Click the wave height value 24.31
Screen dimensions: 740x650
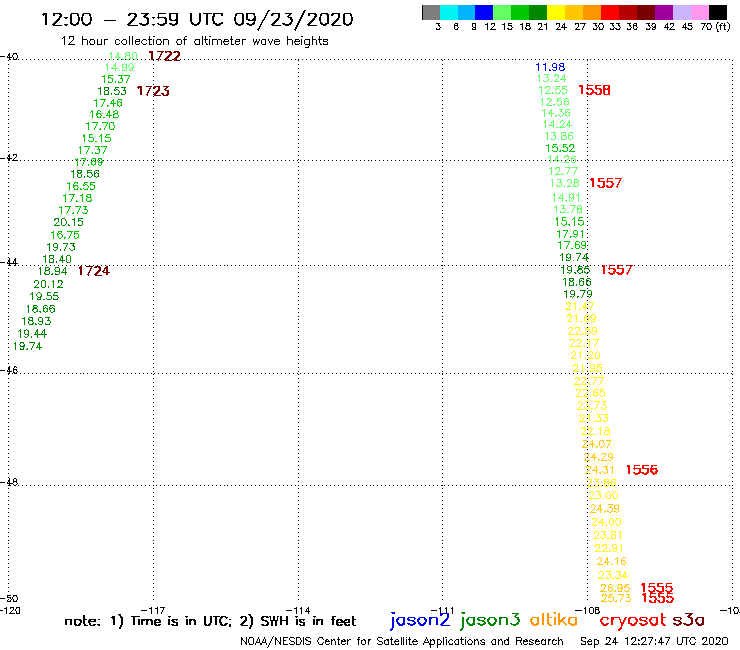[x=599, y=470]
